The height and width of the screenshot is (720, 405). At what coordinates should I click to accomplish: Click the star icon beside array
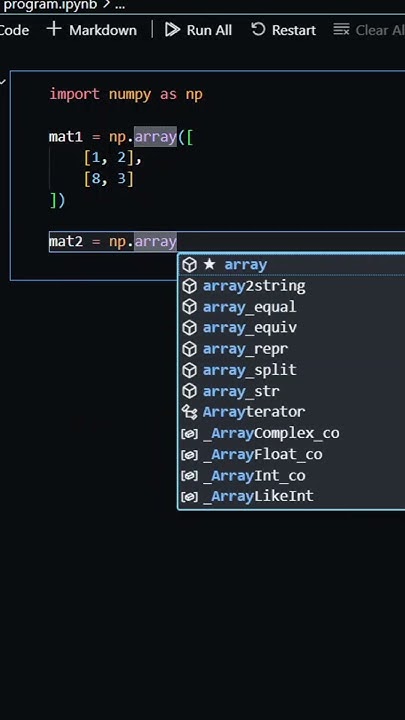point(209,264)
